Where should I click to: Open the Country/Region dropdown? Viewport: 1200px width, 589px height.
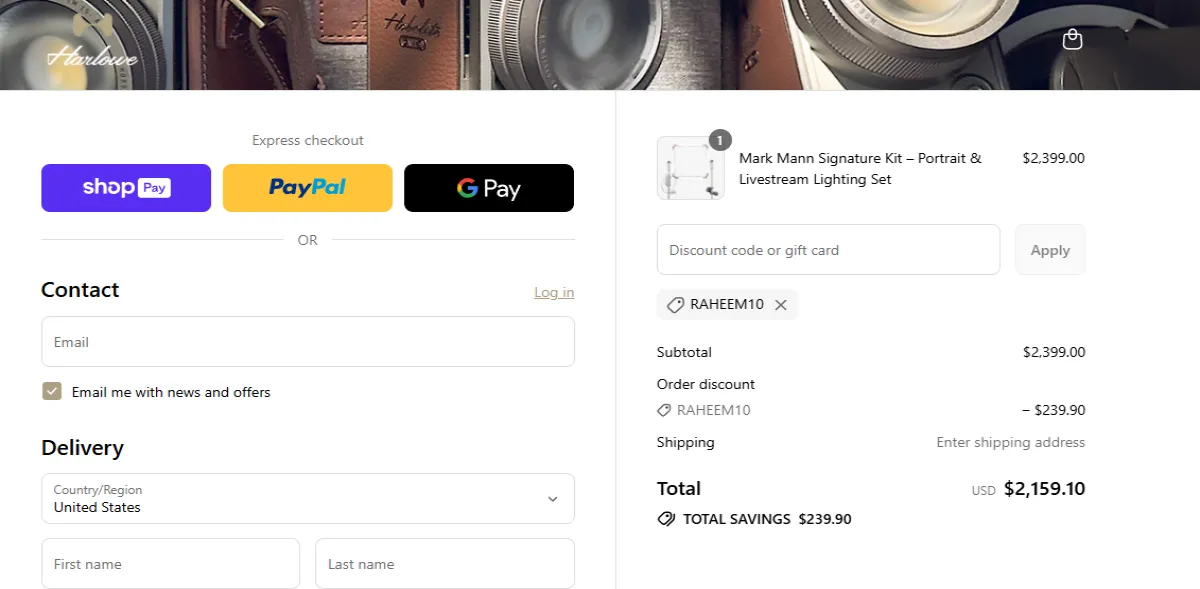[308, 498]
